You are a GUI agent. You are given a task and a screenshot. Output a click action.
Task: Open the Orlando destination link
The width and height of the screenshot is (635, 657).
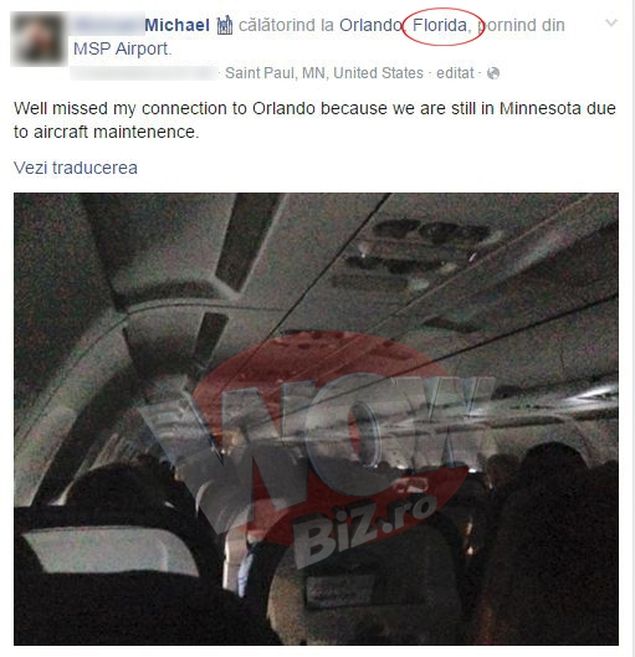[x=370, y=25]
